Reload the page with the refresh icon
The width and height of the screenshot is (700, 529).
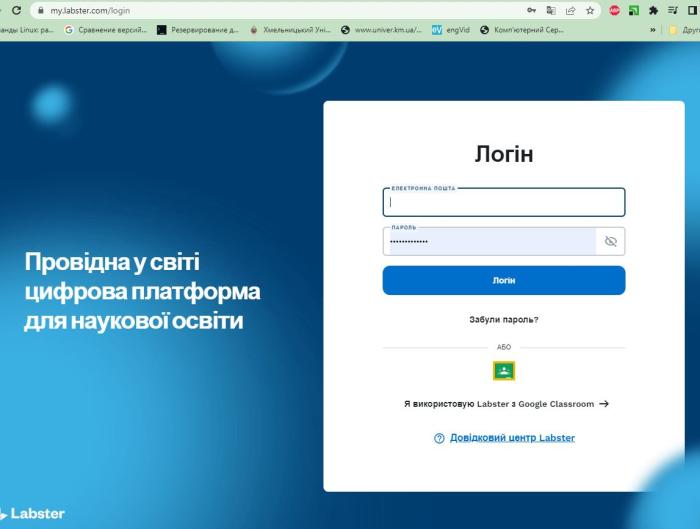(17, 10)
